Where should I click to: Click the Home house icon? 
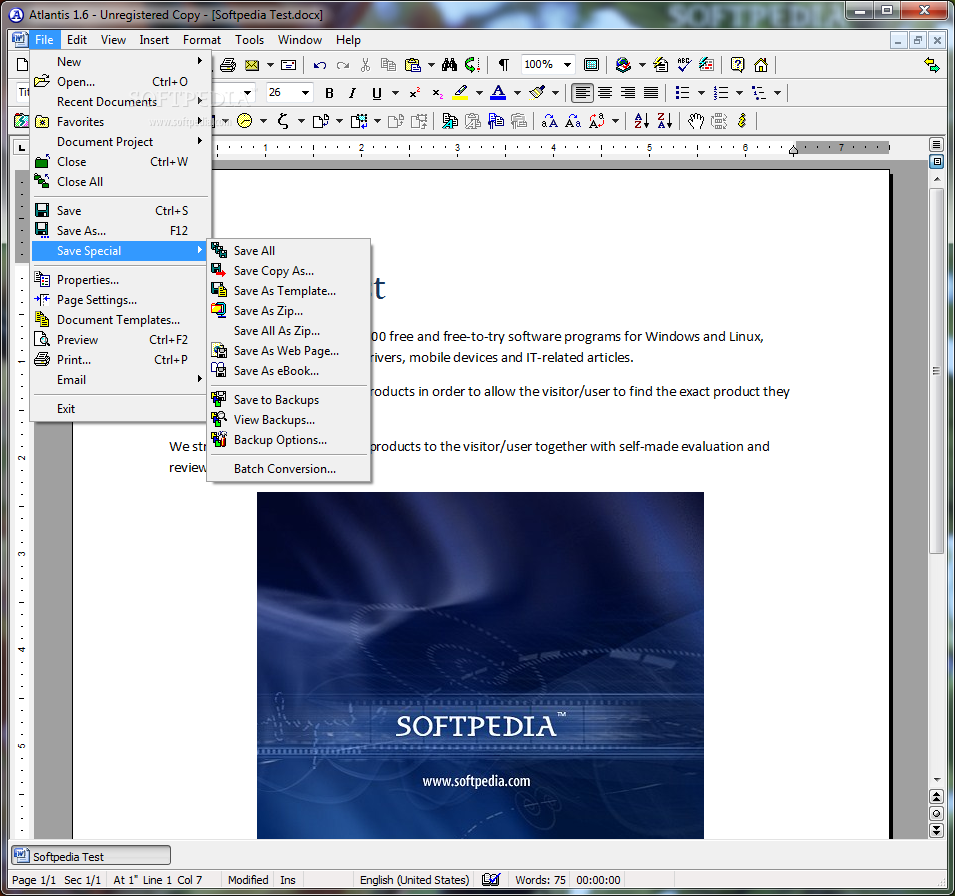pyautogui.click(x=761, y=65)
